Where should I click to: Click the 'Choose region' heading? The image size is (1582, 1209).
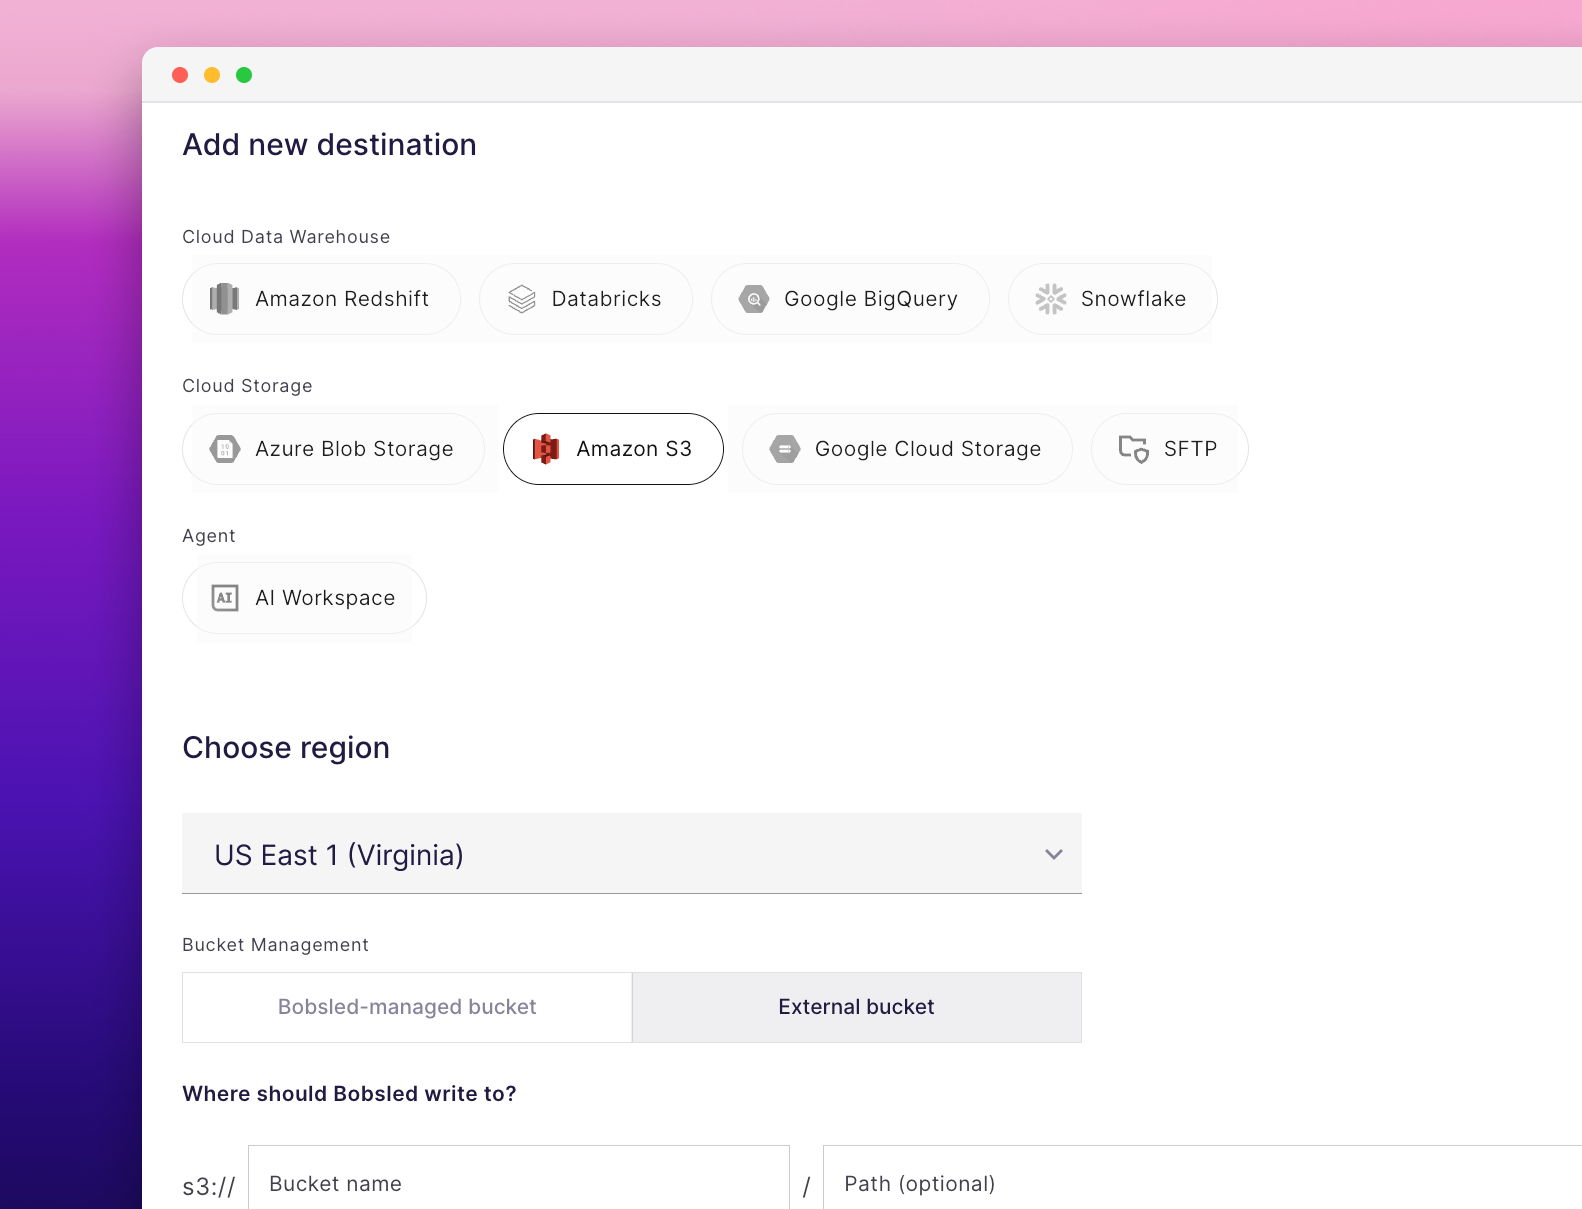286,748
